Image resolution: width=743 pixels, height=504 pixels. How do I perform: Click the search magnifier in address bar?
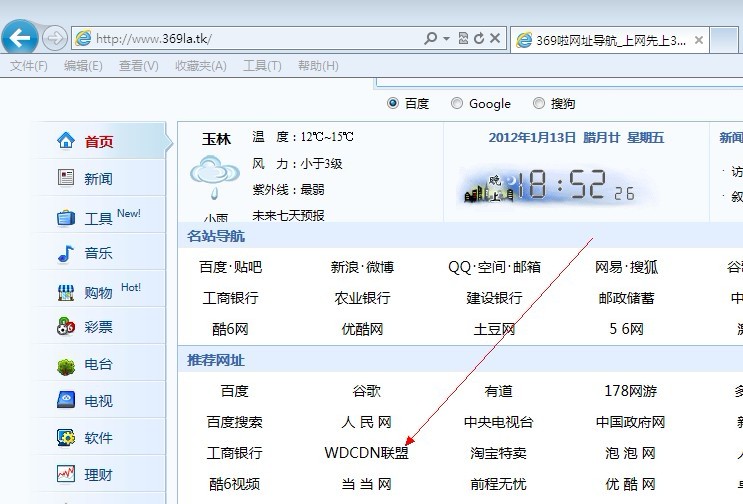point(430,38)
